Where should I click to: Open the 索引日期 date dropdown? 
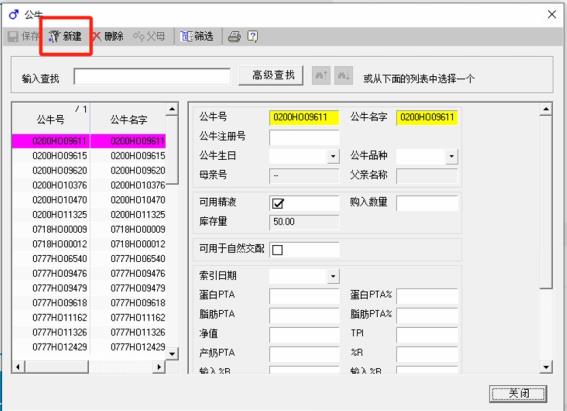tap(333, 277)
